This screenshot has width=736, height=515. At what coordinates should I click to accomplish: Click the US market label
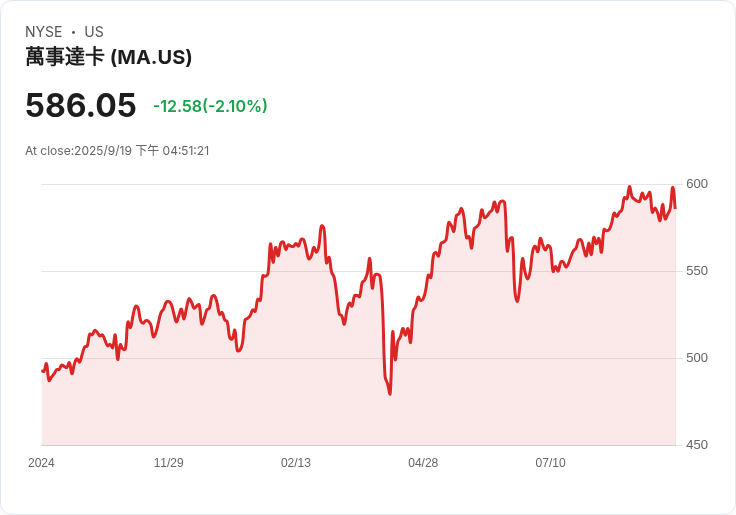click(x=94, y=32)
